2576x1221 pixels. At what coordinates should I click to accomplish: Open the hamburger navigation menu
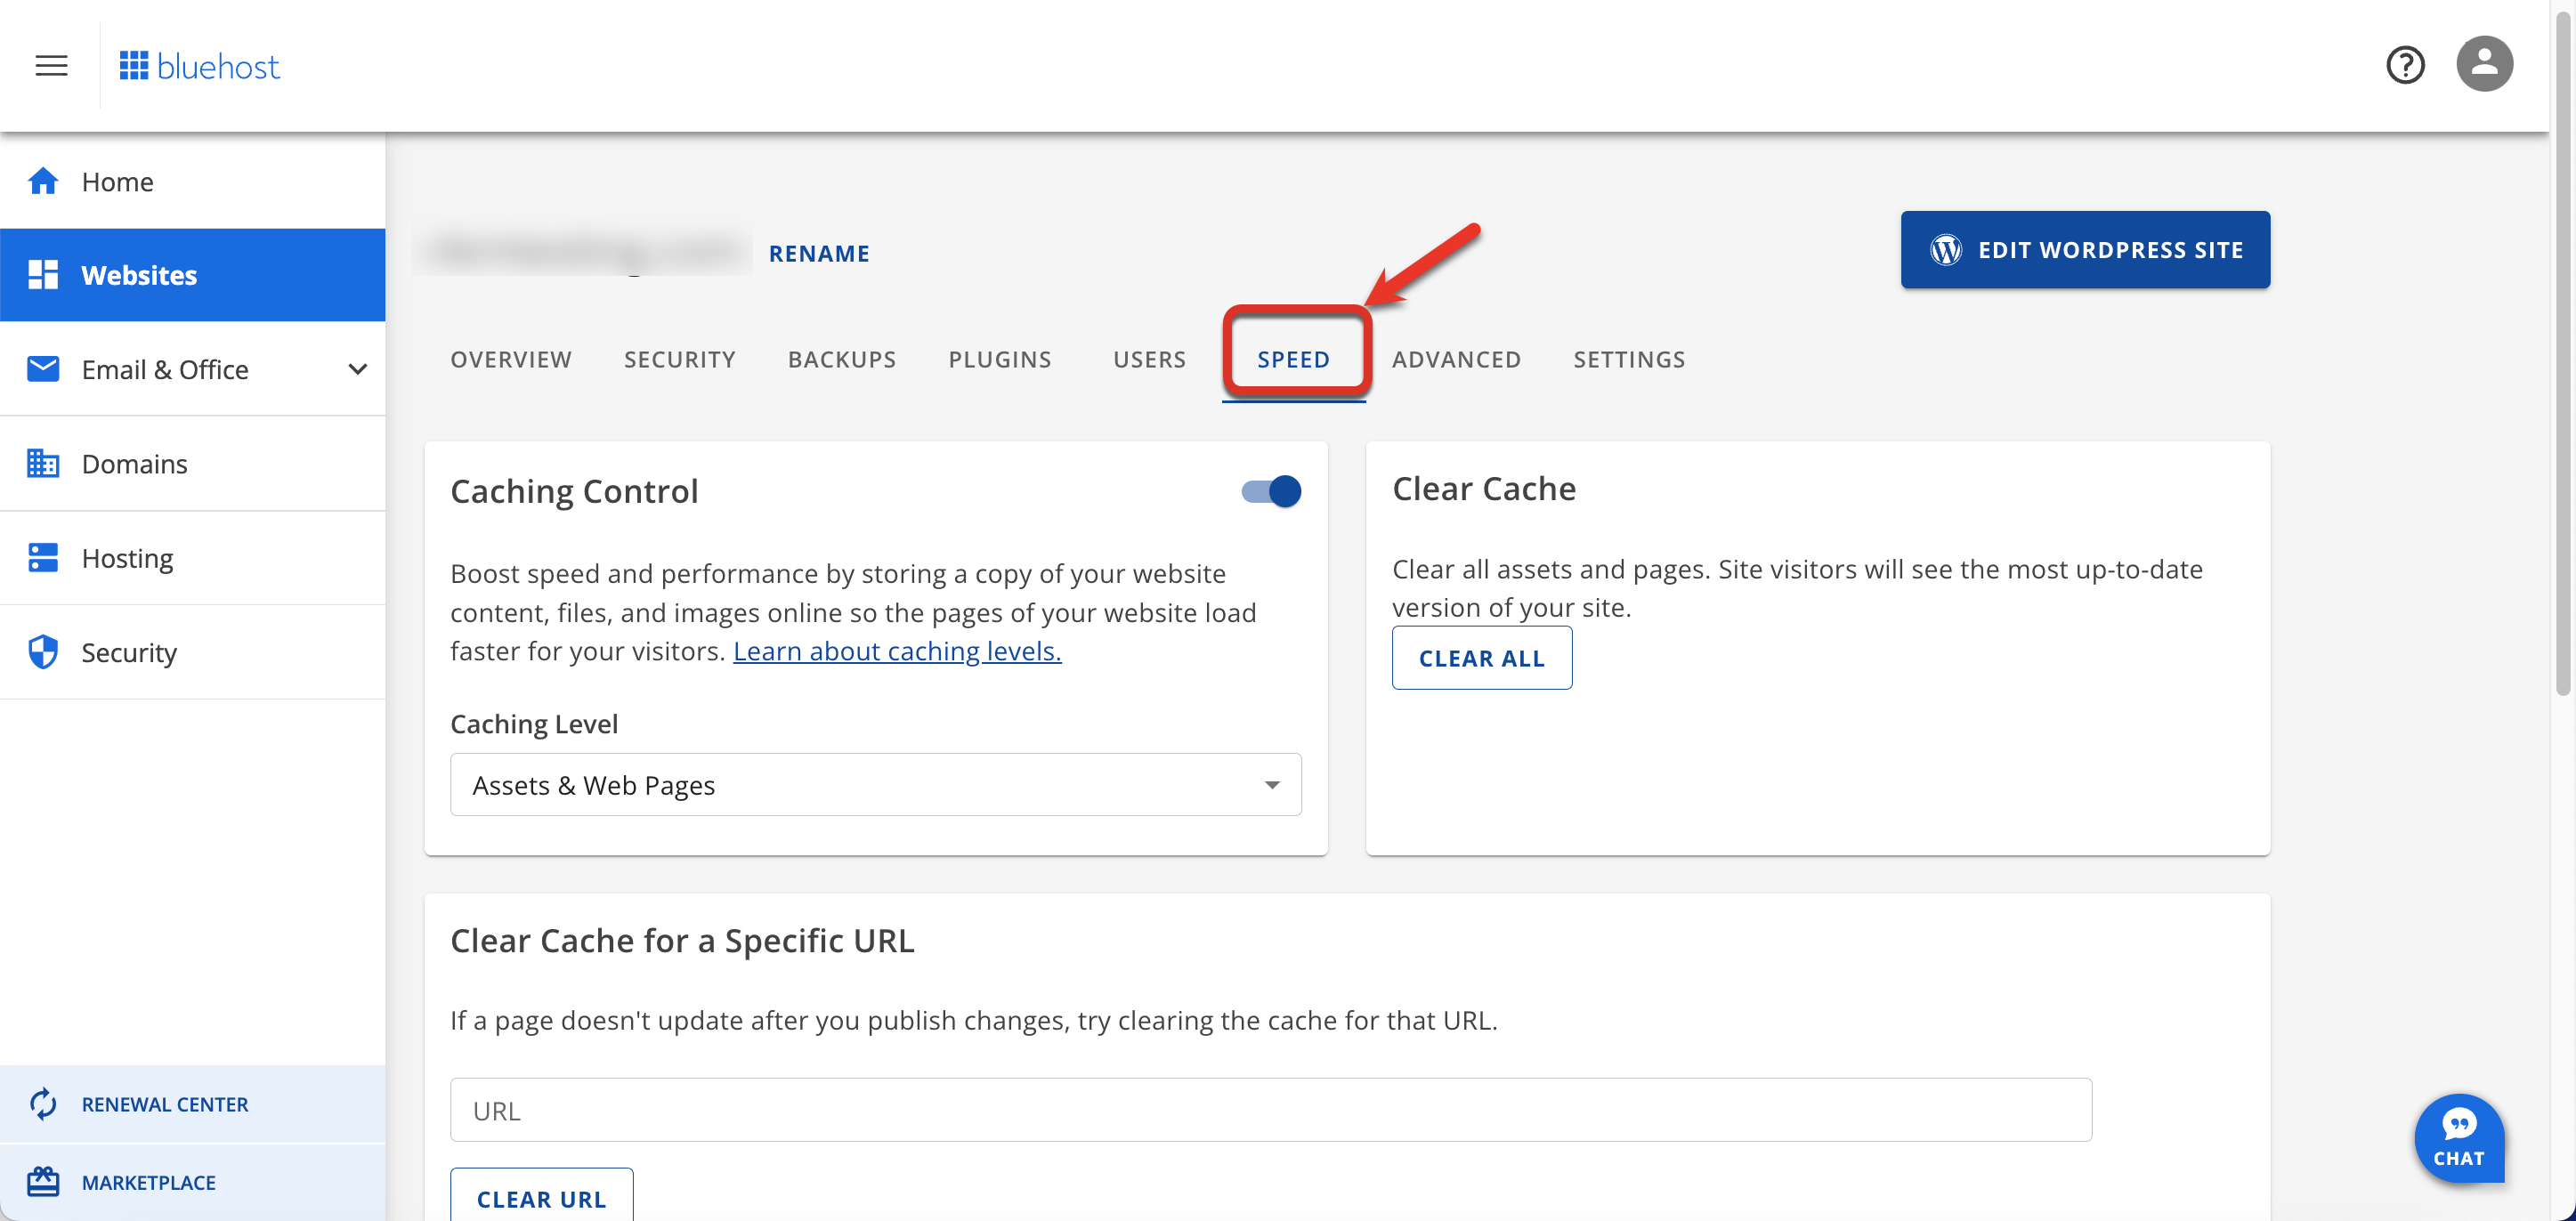coord(51,66)
